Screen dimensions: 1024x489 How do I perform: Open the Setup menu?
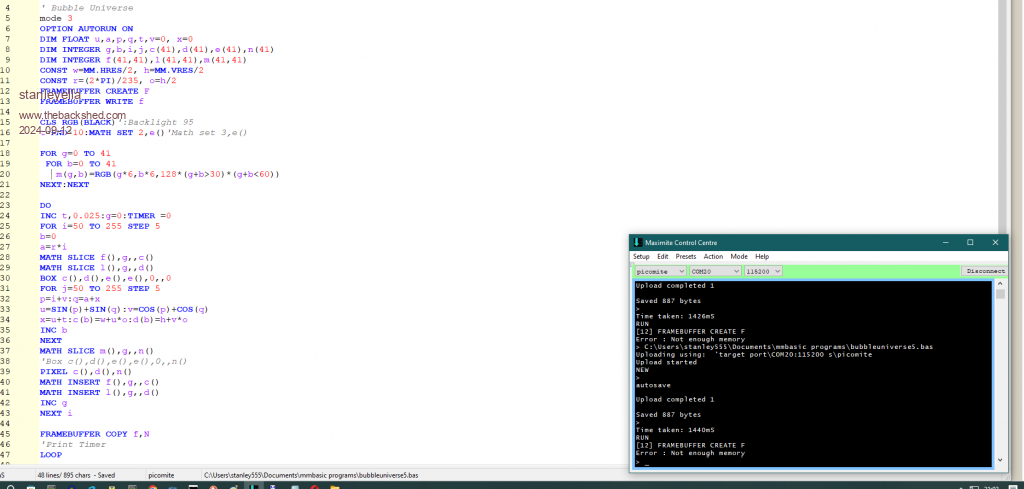tap(641, 257)
